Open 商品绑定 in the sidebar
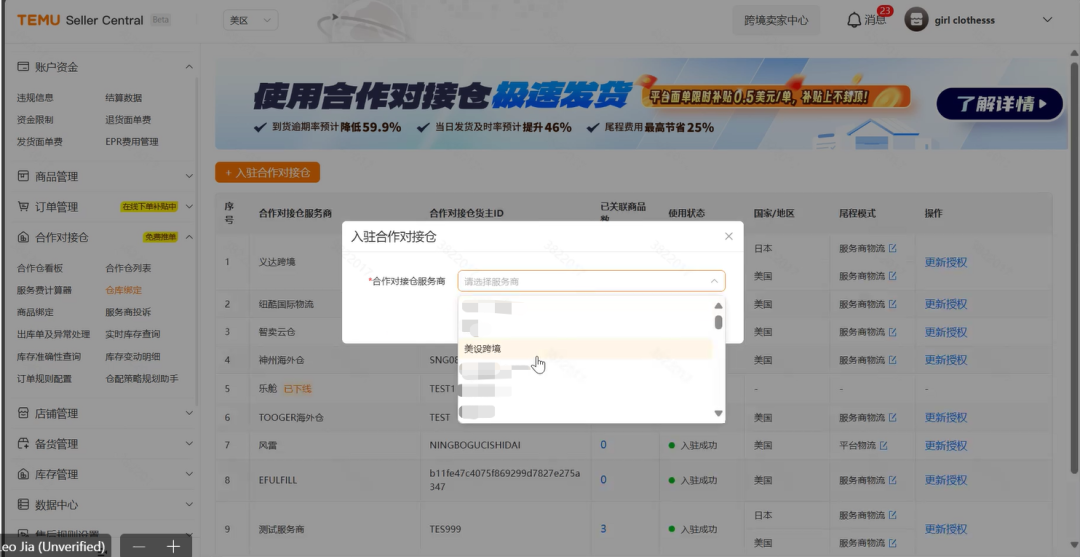The height and width of the screenshot is (557, 1080). [35, 313]
